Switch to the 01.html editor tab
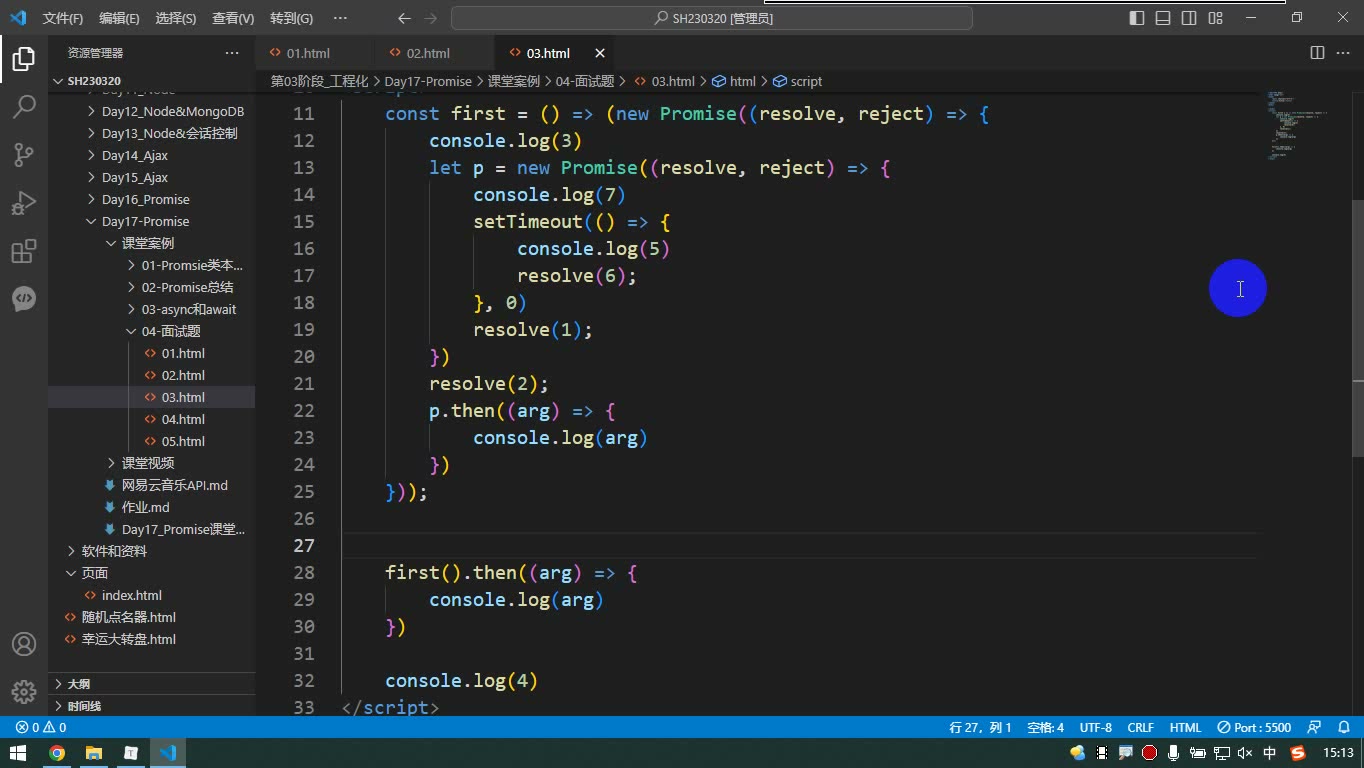1364x768 pixels. pyautogui.click(x=314, y=53)
